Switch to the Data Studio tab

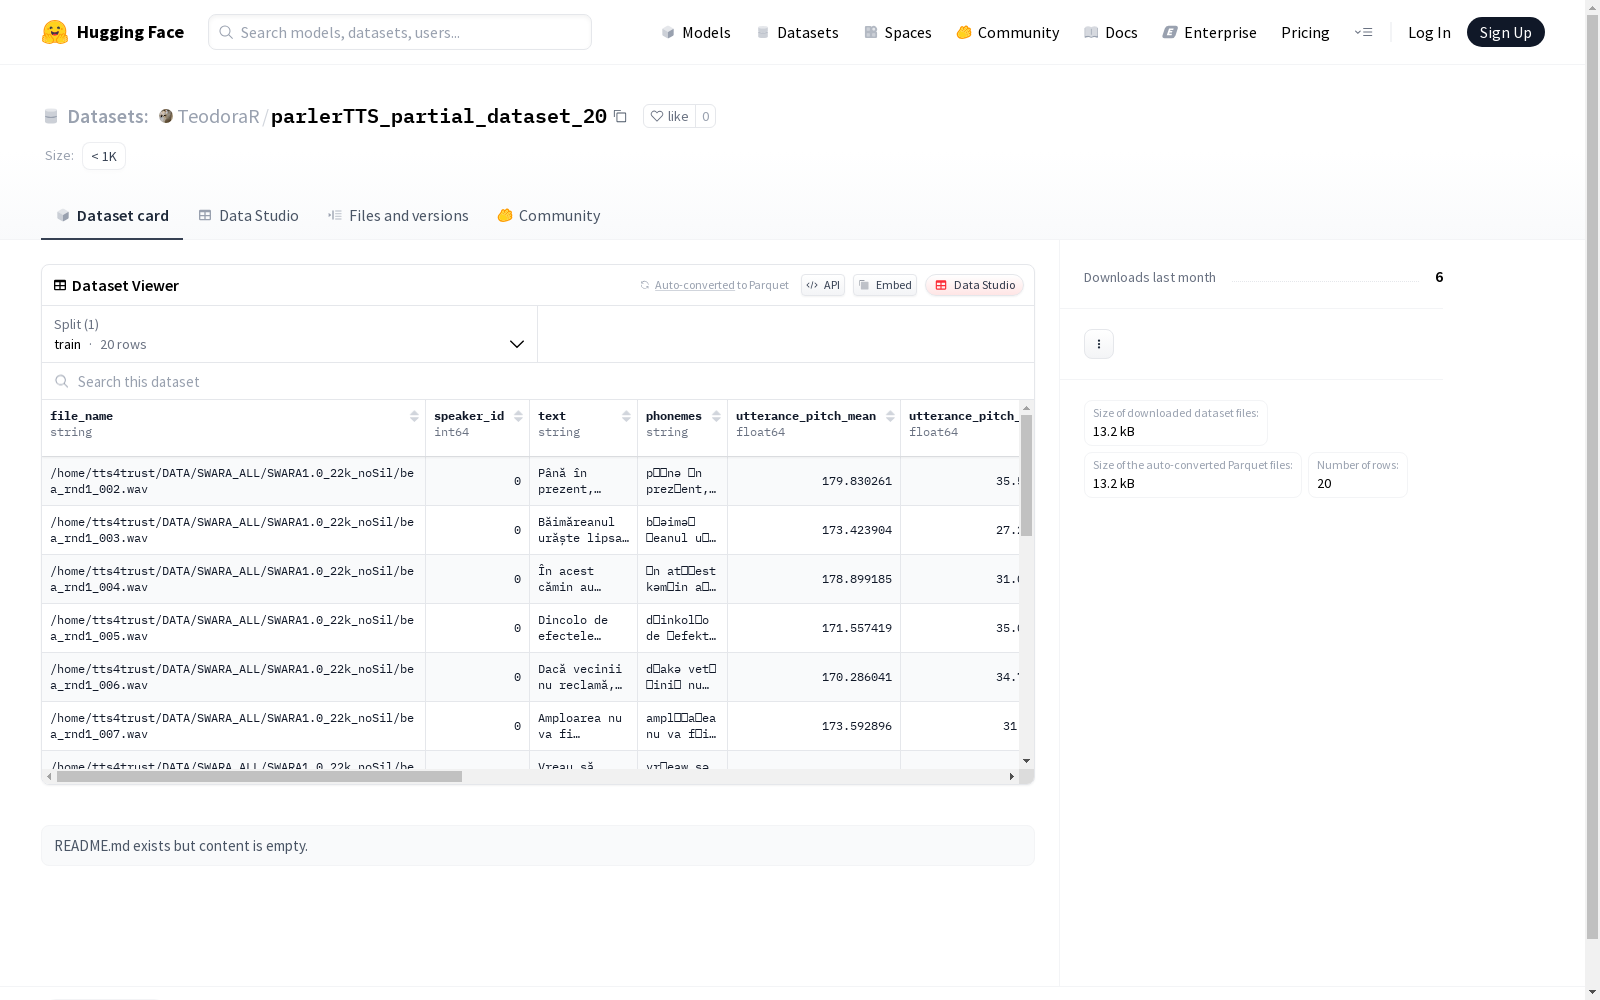click(248, 216)
